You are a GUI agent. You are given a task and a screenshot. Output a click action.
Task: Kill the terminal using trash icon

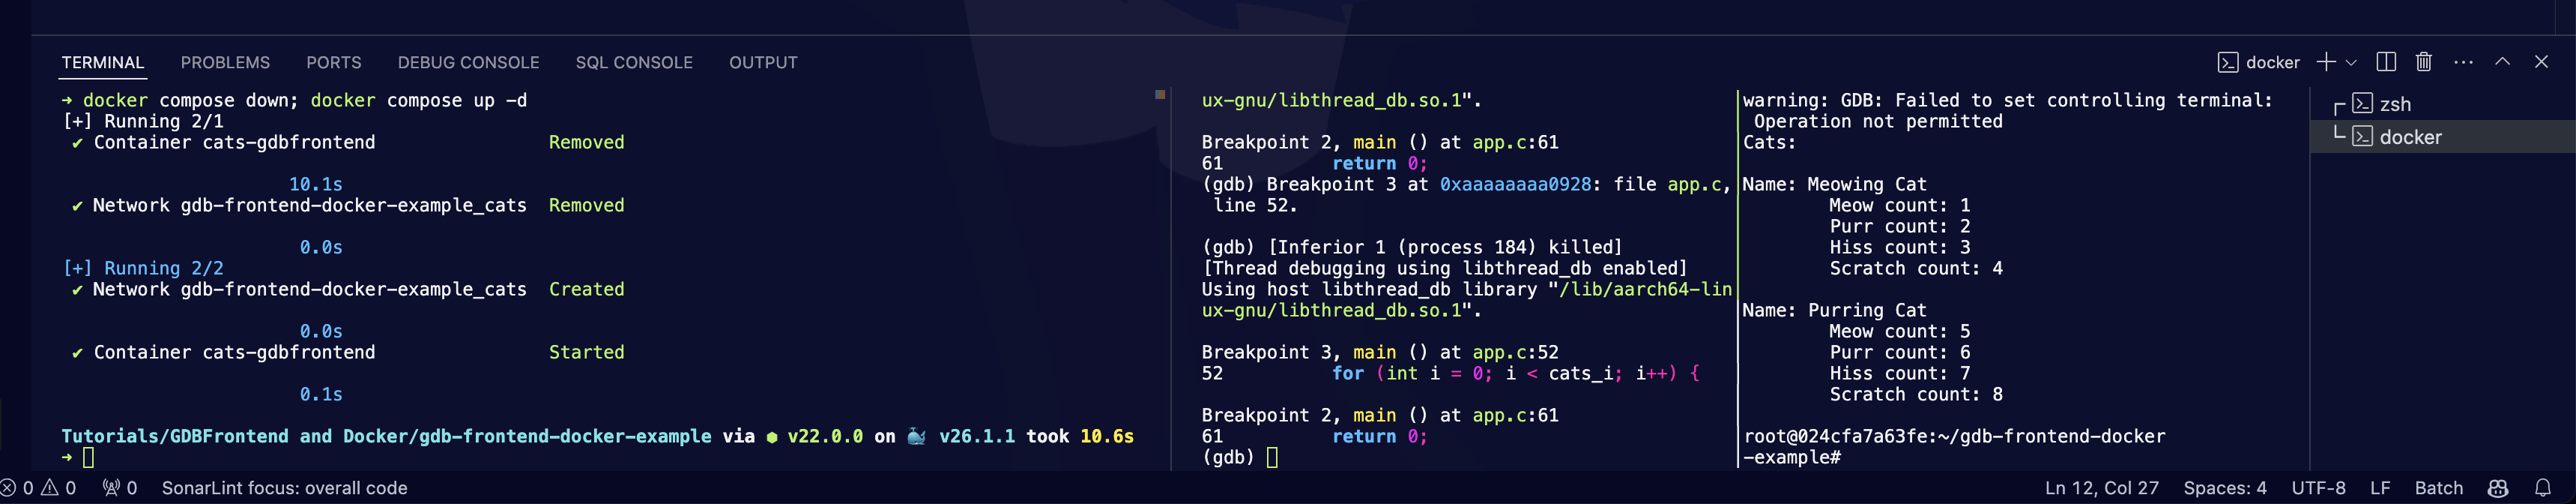tap(2424, 62)
